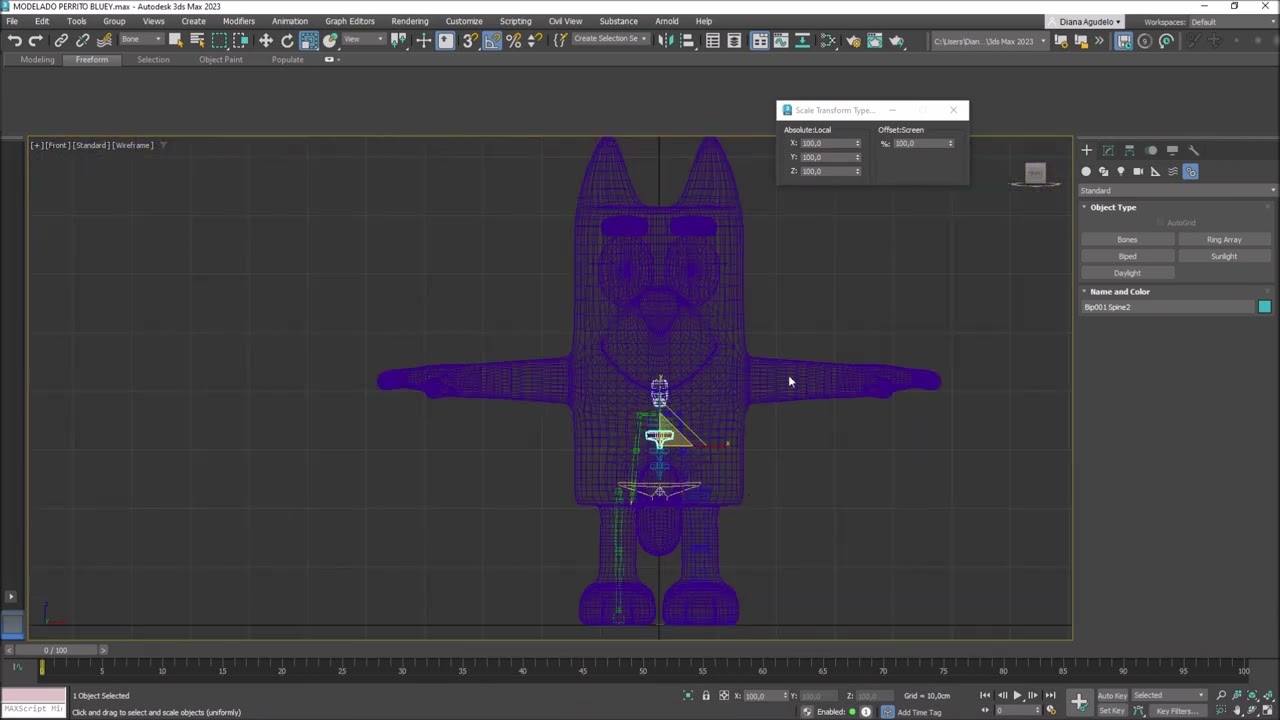
Task: Click the Select and Place icon
Action: (x=330, y=40)
